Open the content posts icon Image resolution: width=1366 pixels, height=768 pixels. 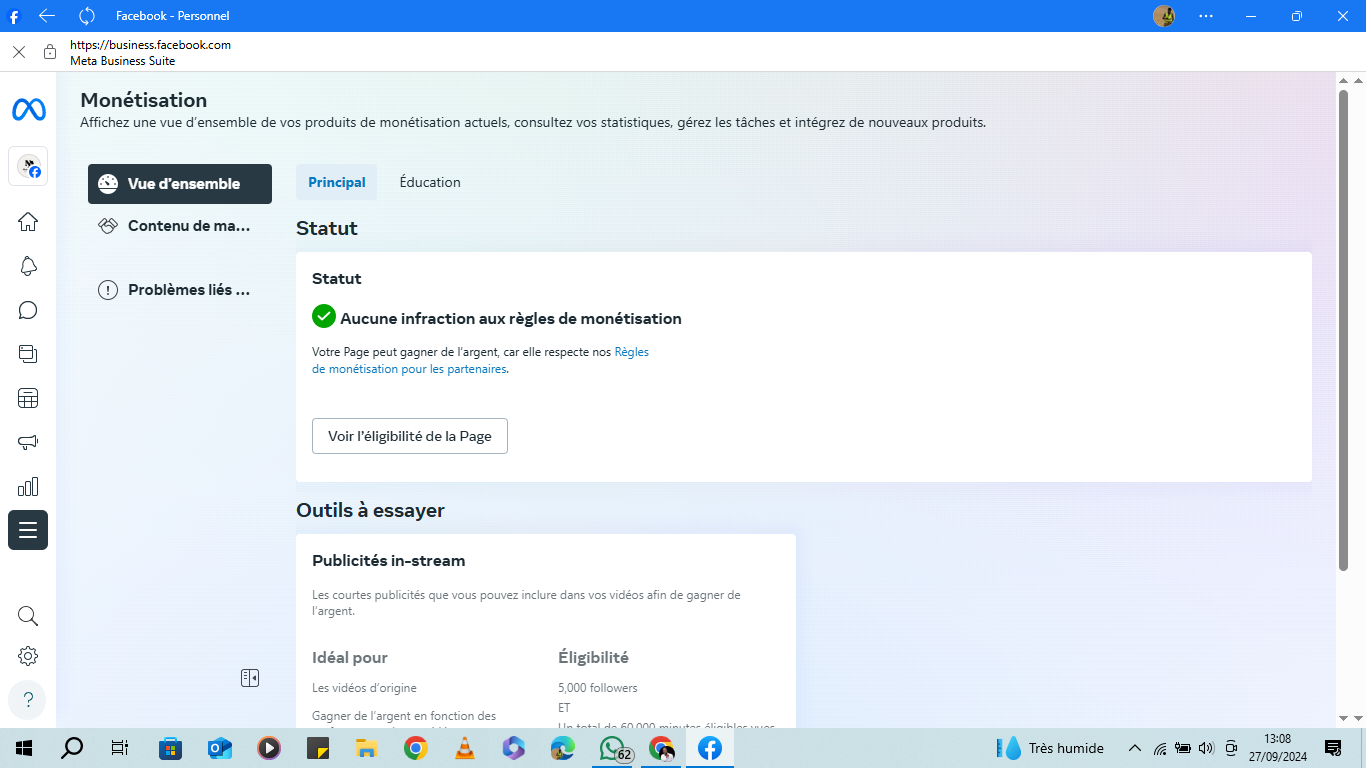pyautogui.click(x=28, y=354)
